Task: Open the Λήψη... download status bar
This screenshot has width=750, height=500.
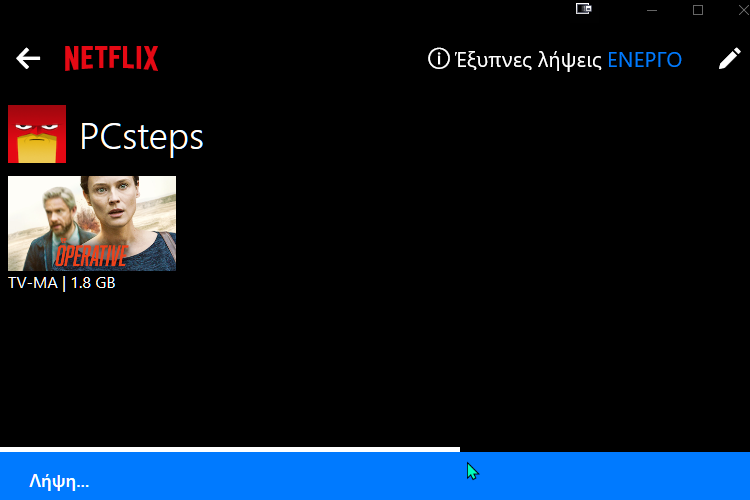Action: pos(375,476)
